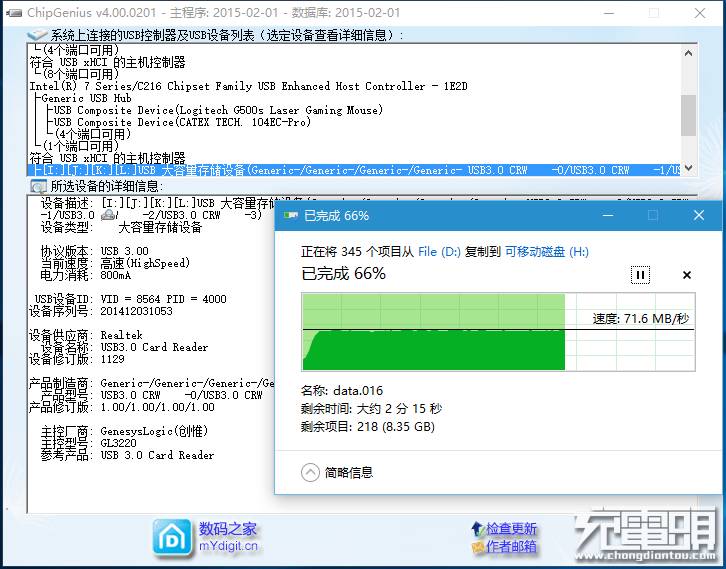The height and width of the screenshot is (569, 726).
Task: Pause the file copy operation
Action: pyautogui.click(x=640, y=275)
